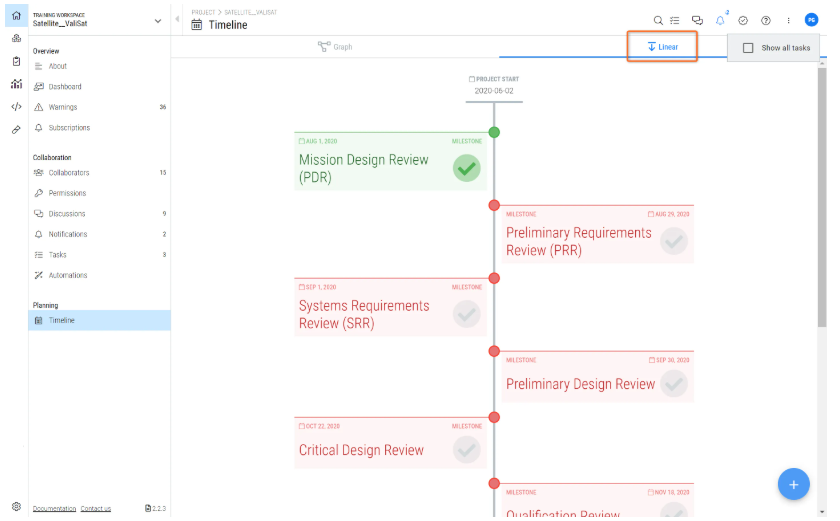840x521 pixels.
Task: Enable the Show all tasks checkbox
Action: point(748,47)
